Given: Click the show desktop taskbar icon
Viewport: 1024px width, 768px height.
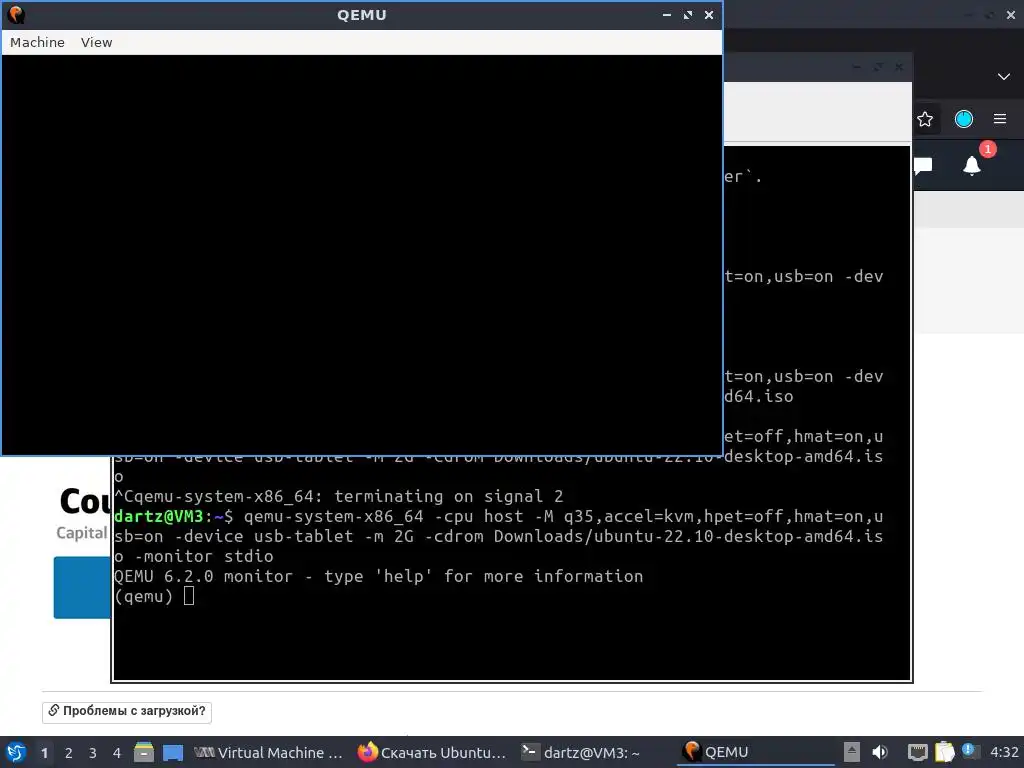Looking at the screenshot, I should pos(172,753).
